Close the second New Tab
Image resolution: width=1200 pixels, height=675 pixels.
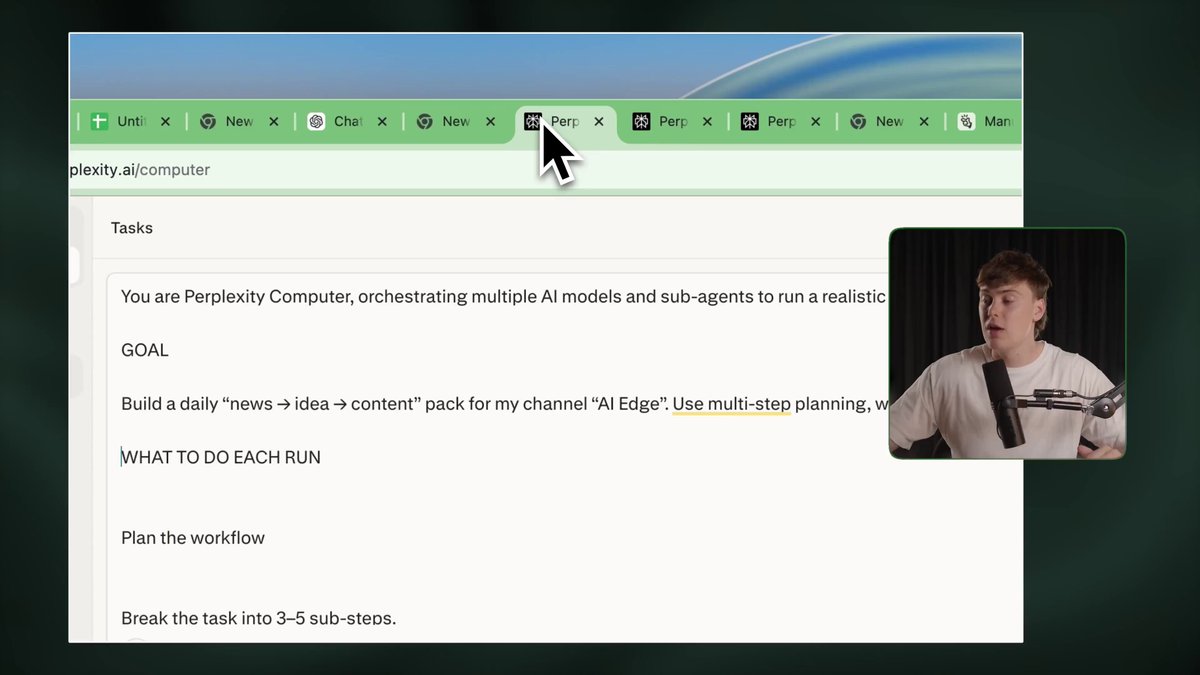click(x=490, y=121)
